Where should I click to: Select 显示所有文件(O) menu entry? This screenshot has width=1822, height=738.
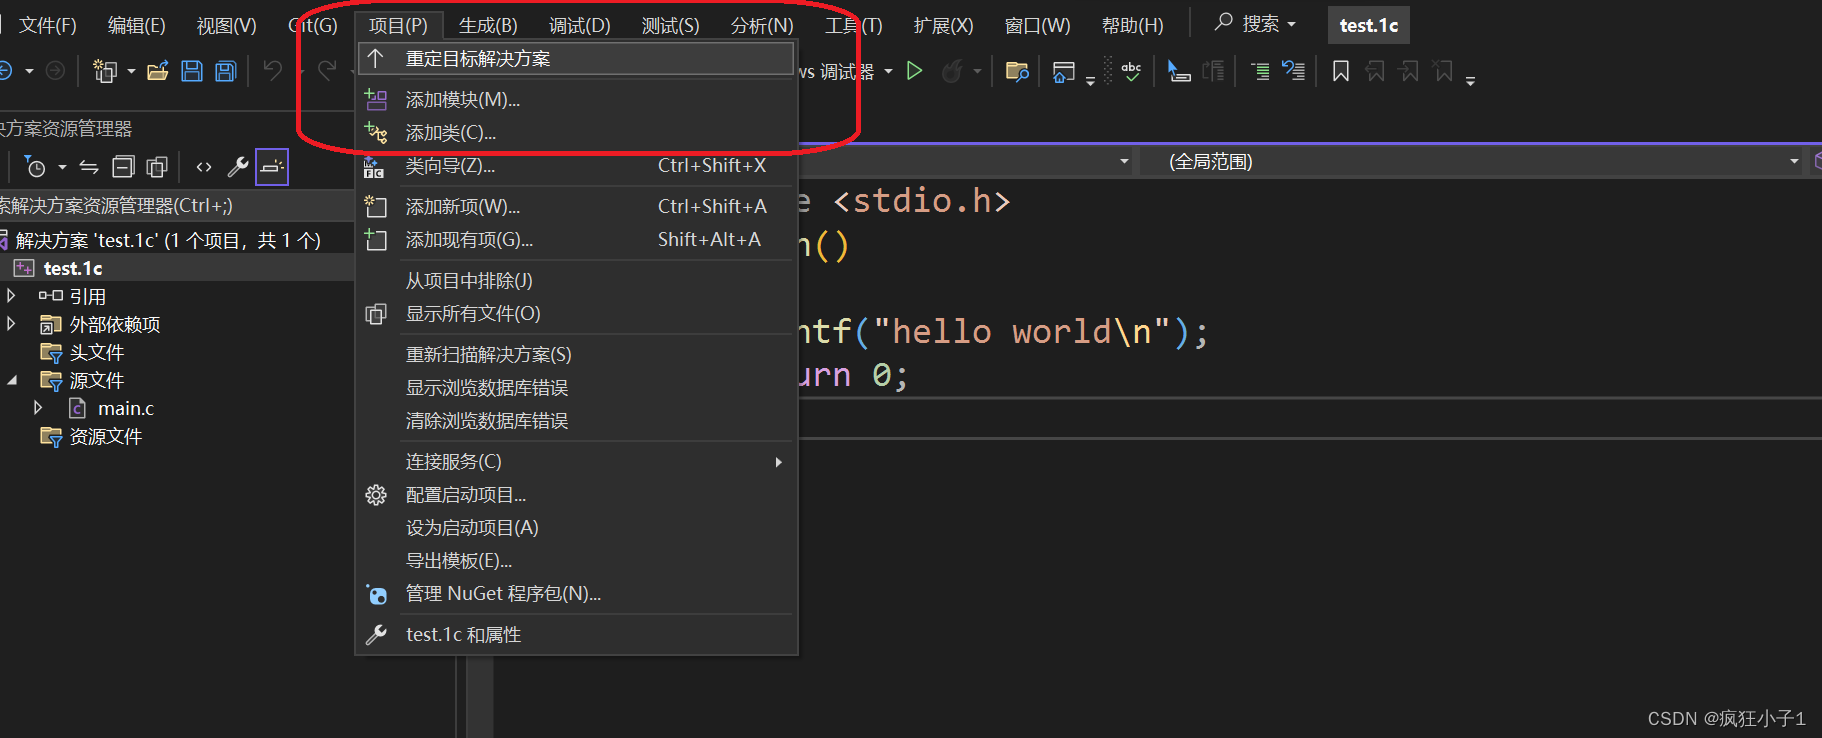point(576,314)
